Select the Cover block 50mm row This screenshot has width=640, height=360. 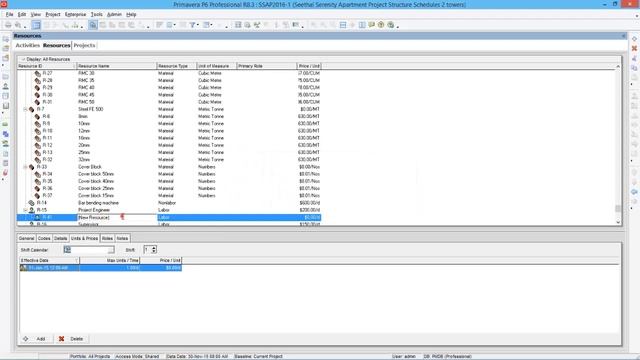(169, 174)
